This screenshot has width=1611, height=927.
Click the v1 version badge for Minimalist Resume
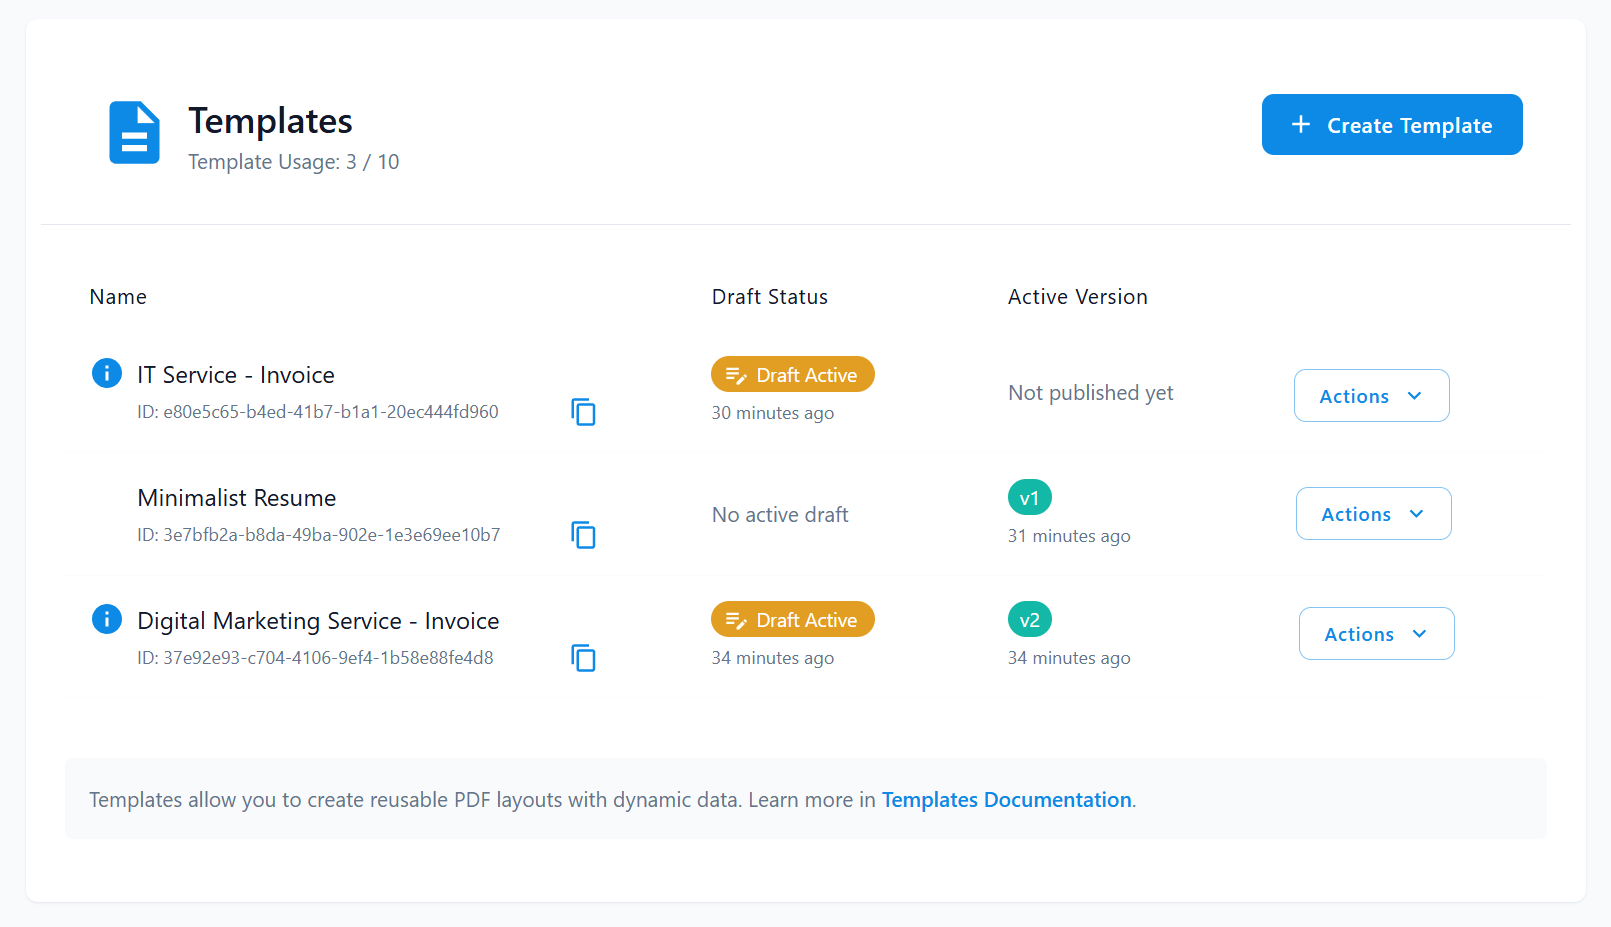click(x=1029, y=497)
